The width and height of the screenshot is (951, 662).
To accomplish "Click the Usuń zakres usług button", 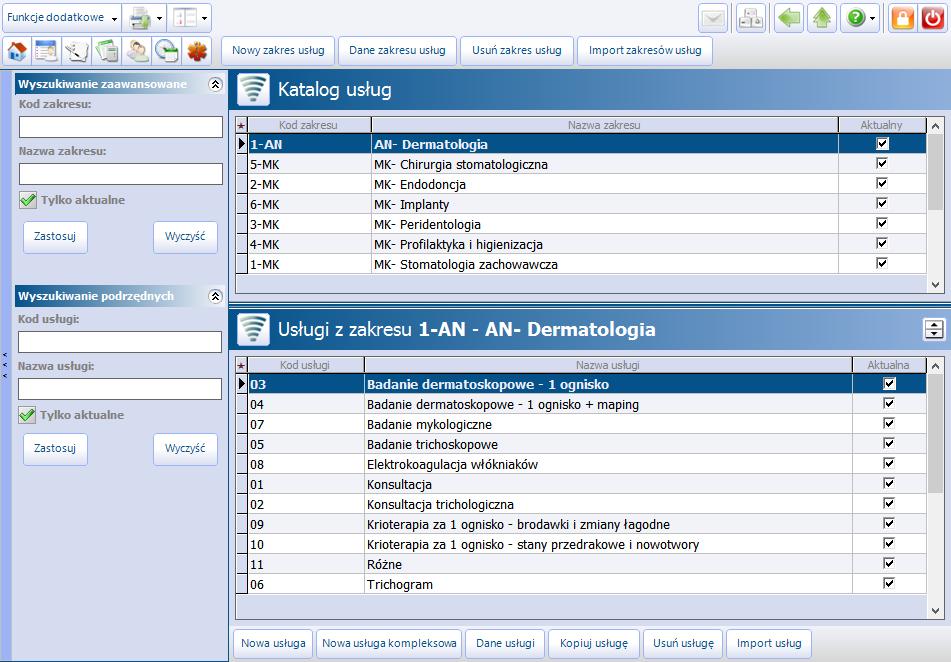I will (517, 50).
